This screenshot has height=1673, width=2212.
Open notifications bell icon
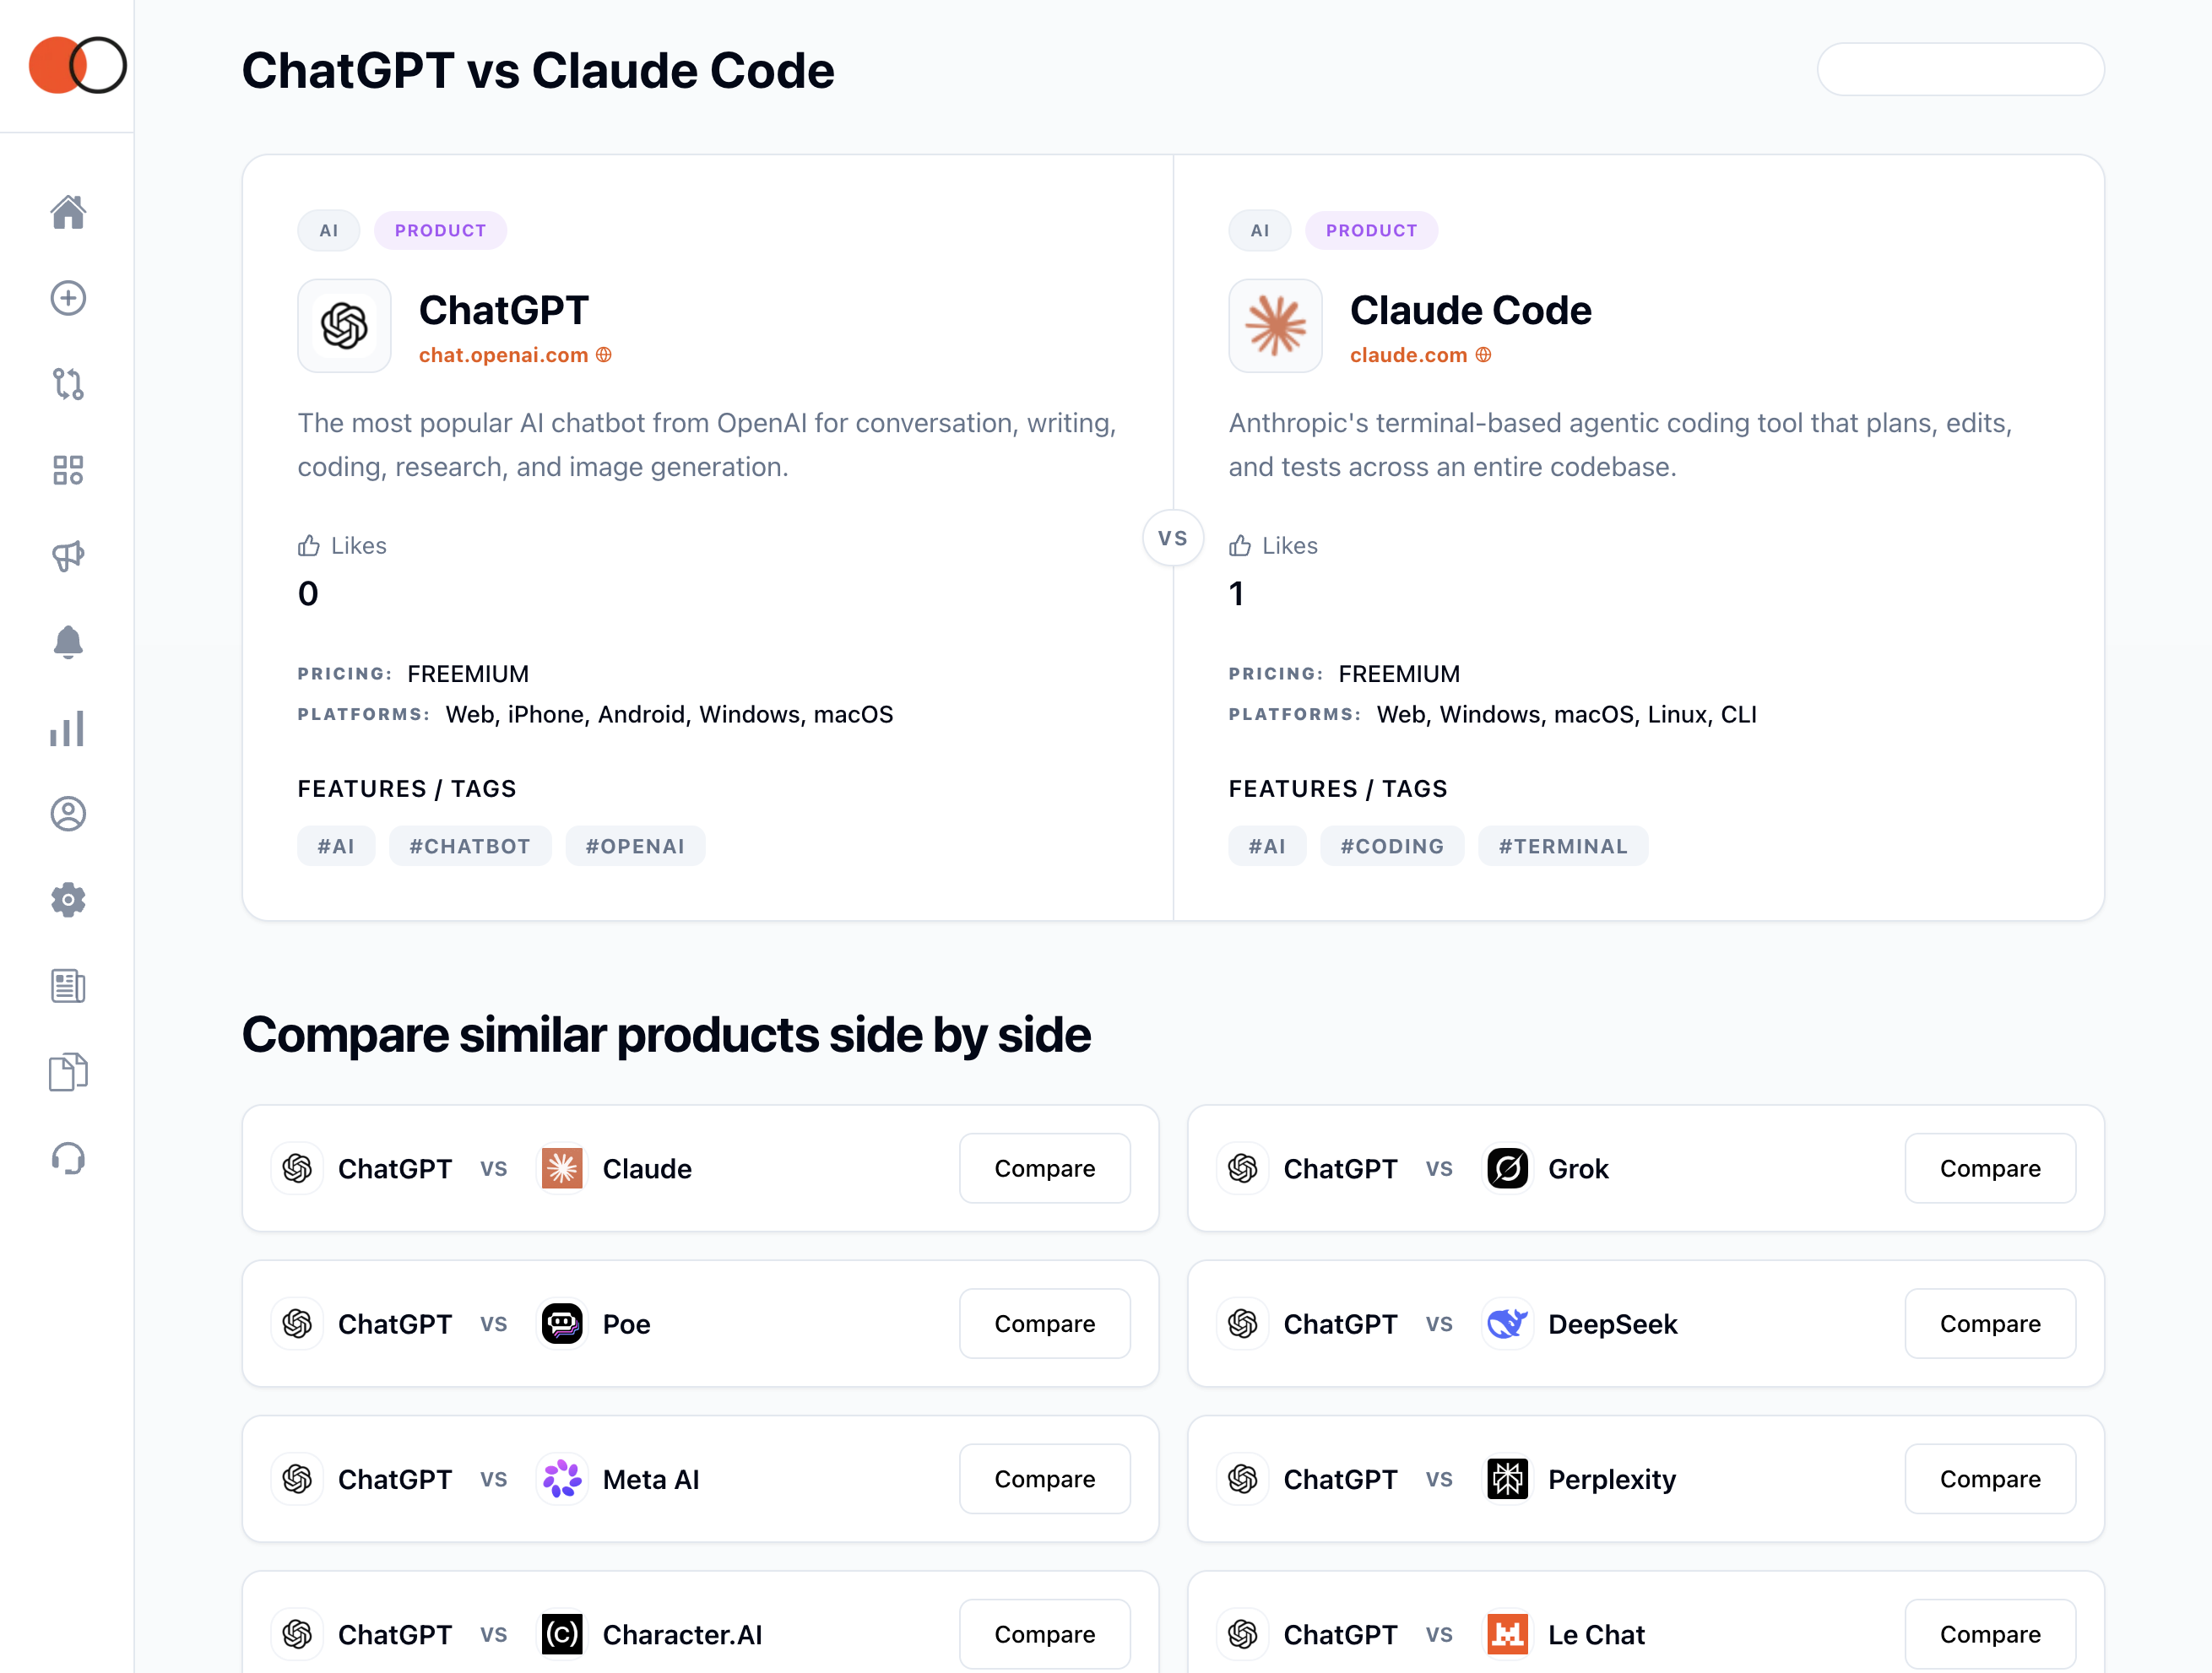pos(68,642)
